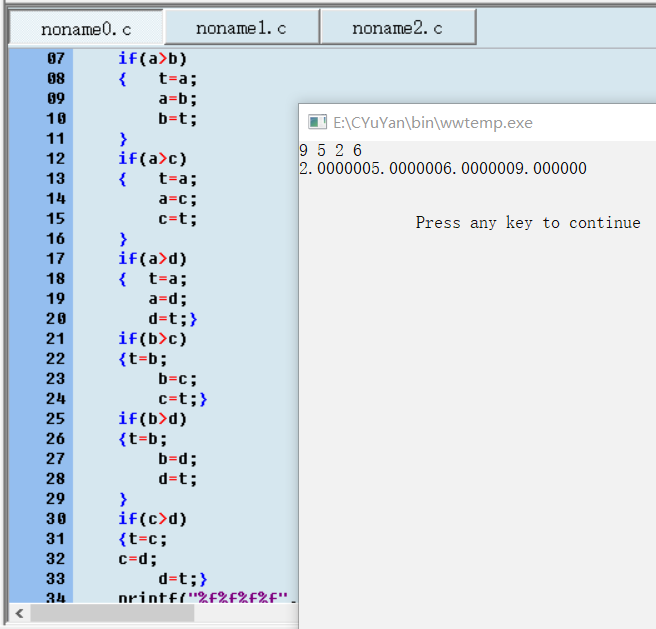This screenshot has height=629, width=656.
Task: Click the a=c; statement on line 14
Action: pos(177,199)
